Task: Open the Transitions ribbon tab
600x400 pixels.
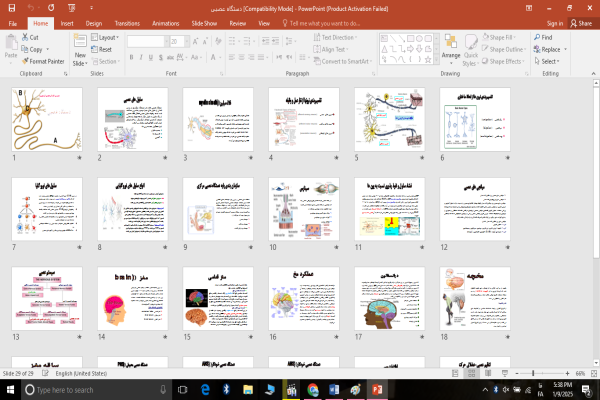Action: [x=127, y=21]
